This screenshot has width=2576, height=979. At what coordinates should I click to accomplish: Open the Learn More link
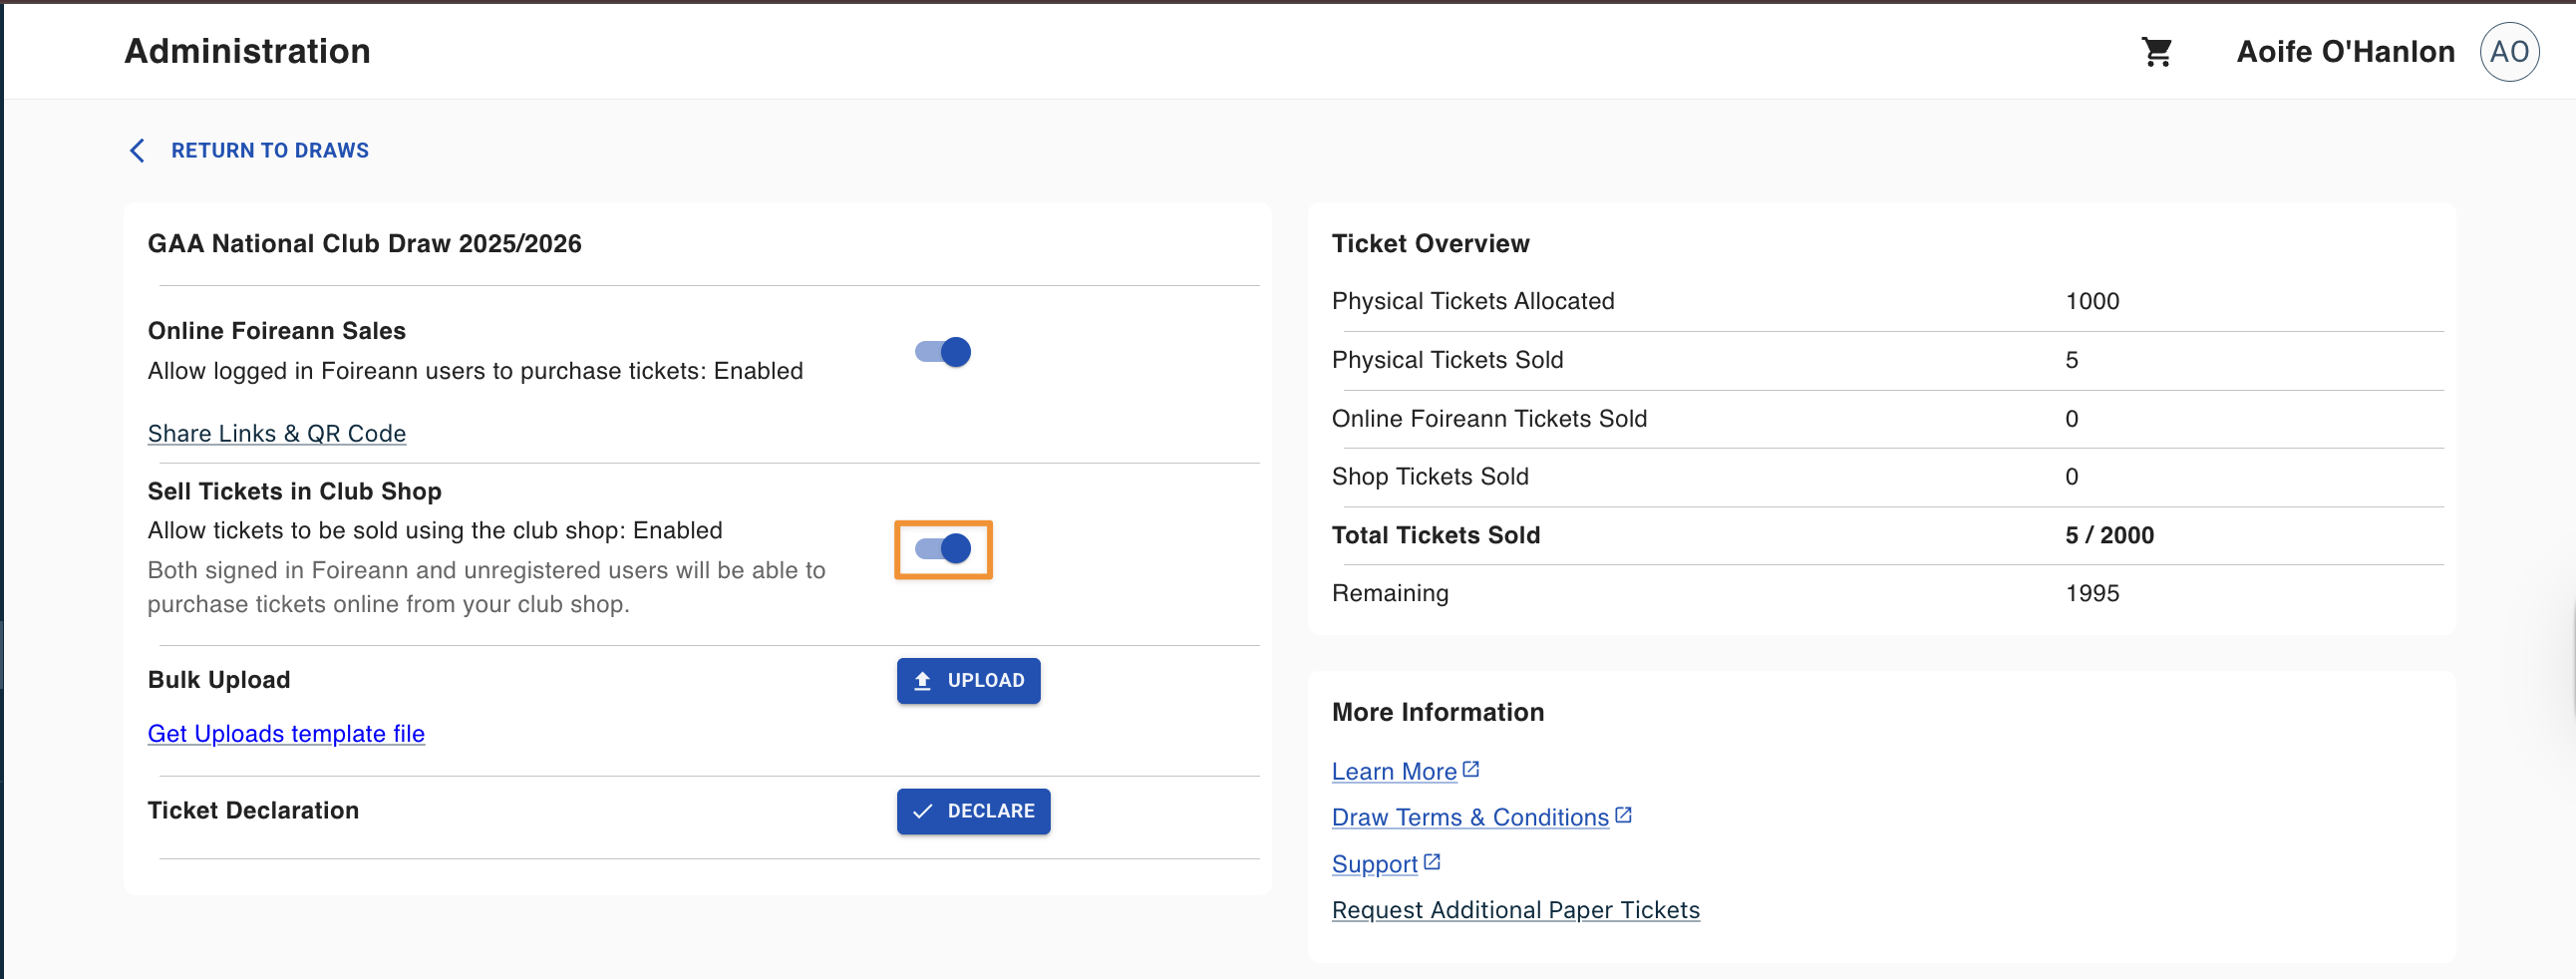tap(1394, 771)
